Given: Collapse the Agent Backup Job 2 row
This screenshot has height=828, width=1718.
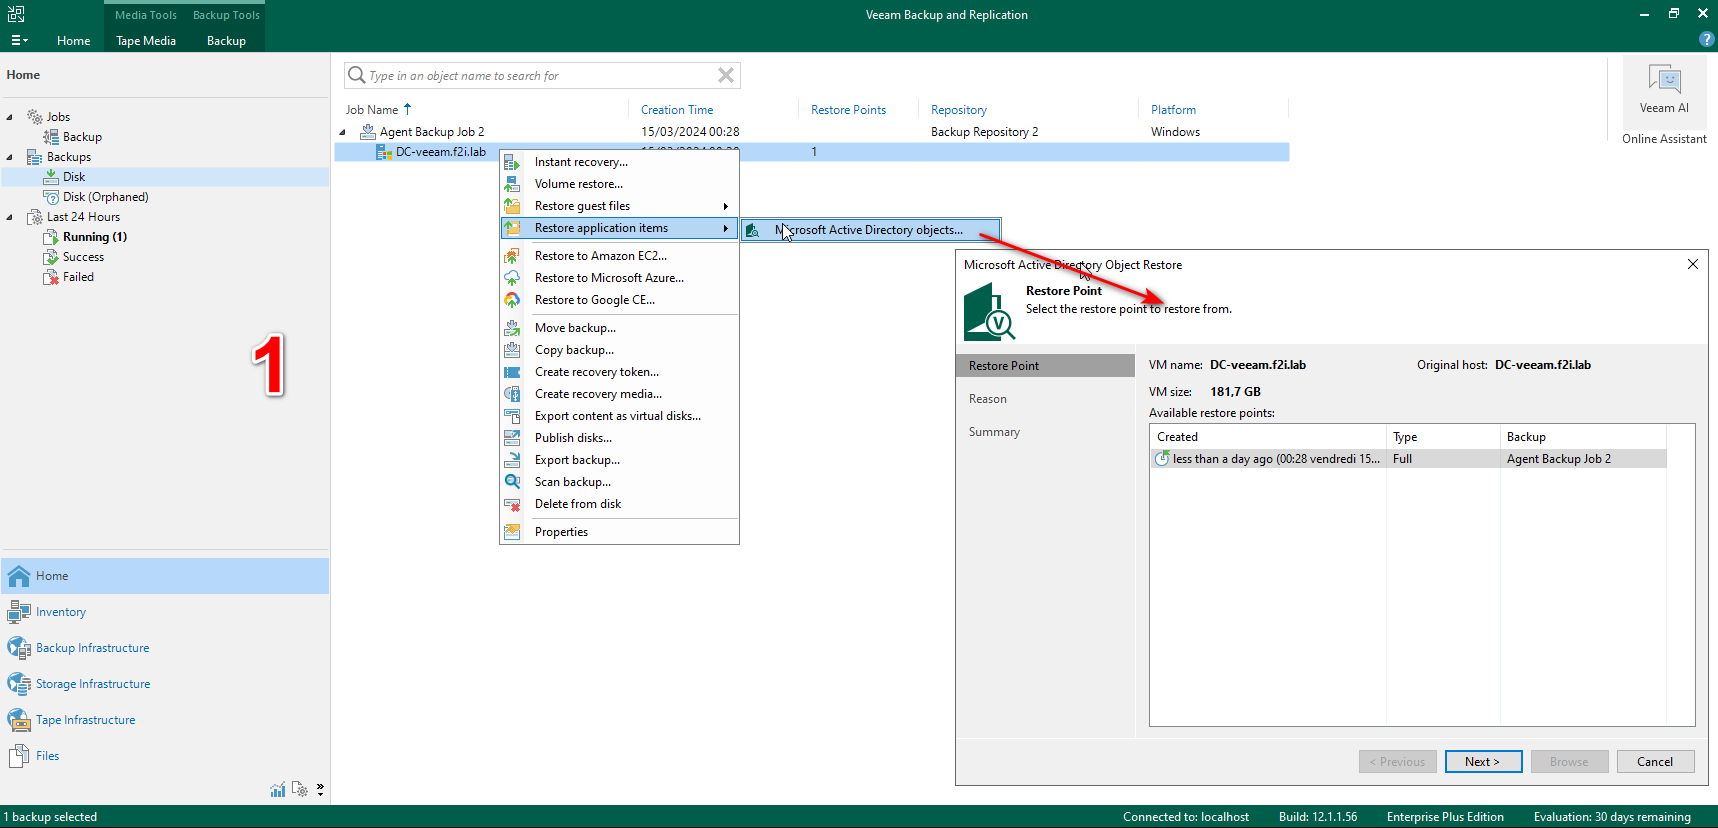Looking at the screenshot, I should click(x=343, y=132).
